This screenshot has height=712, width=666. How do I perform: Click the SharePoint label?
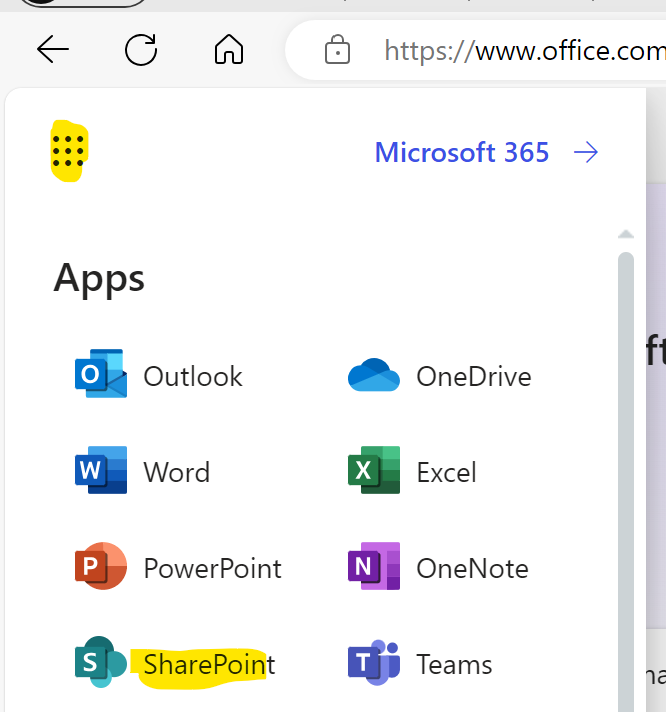tap(209, 665)
